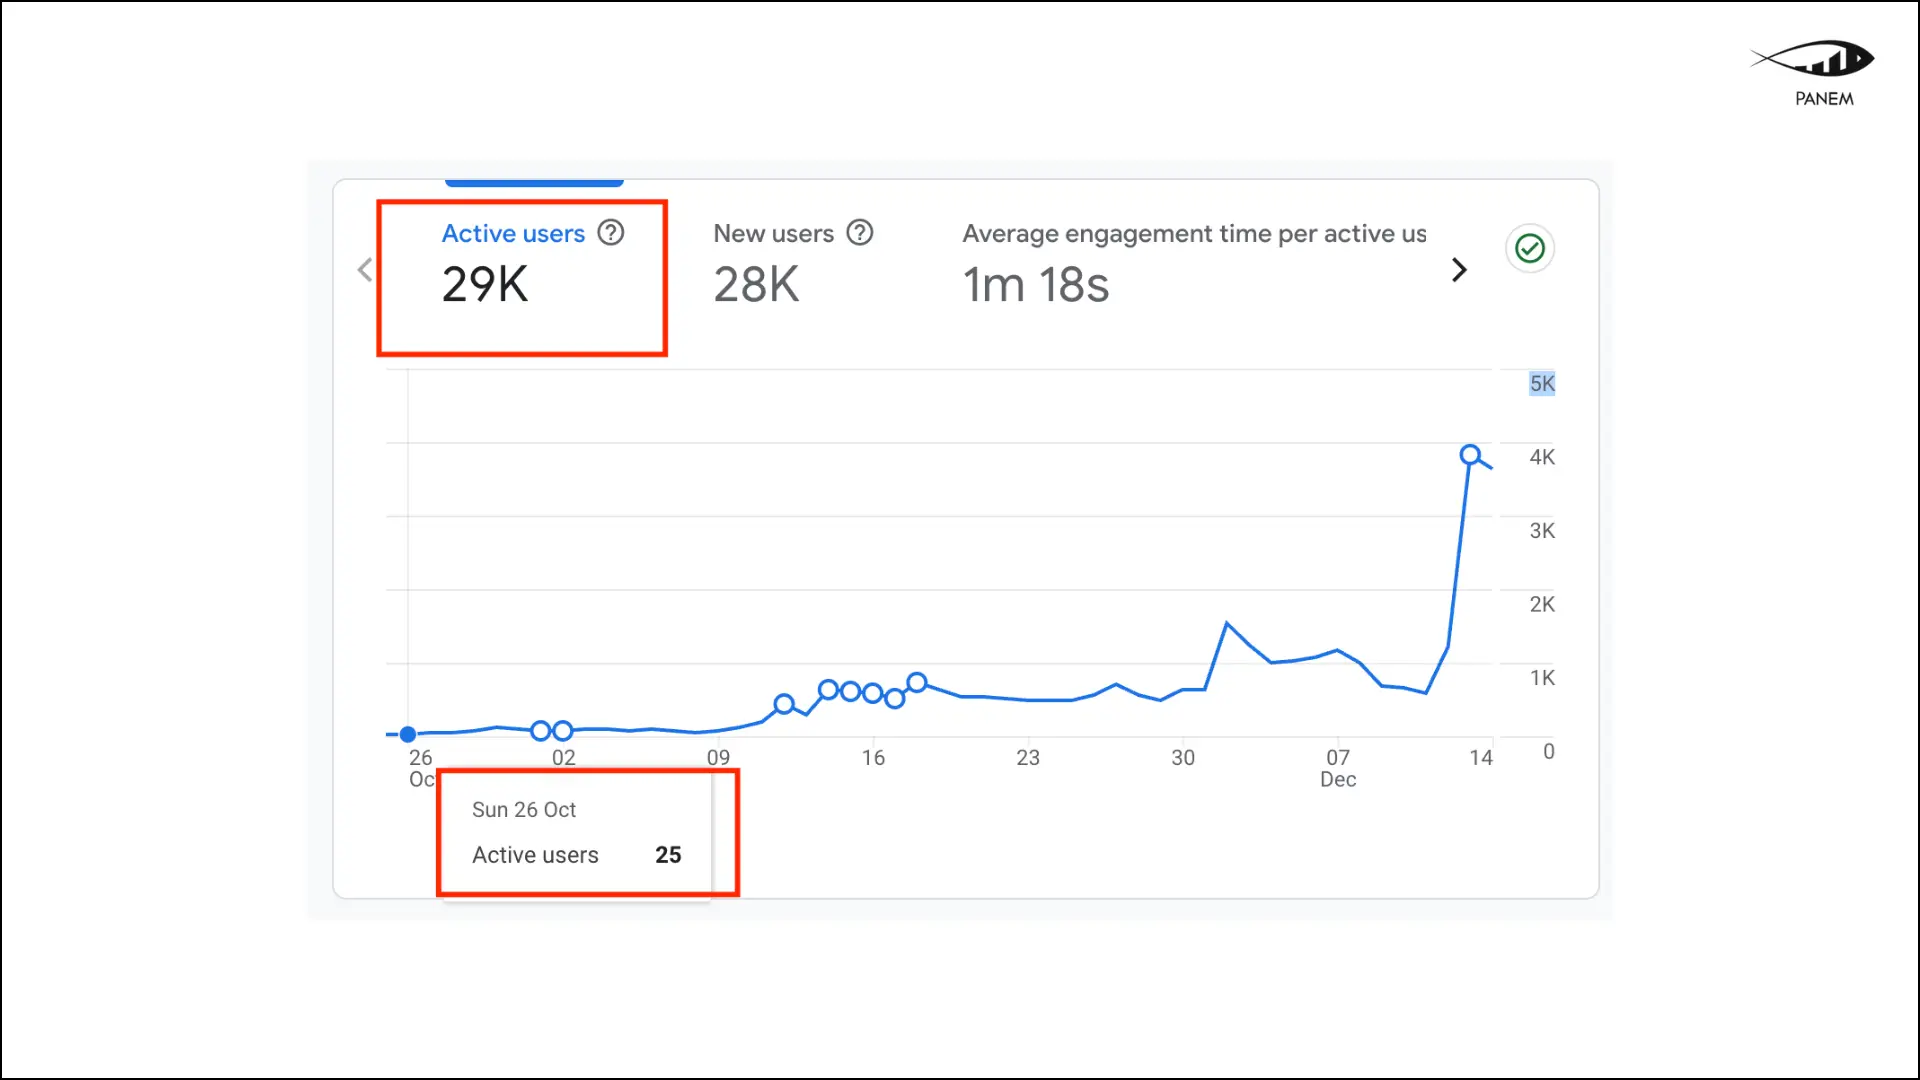Click the 4K y-axis label
Image resolution: width=1920 pixels, height=1080 pixels.
click(1542, 458)
